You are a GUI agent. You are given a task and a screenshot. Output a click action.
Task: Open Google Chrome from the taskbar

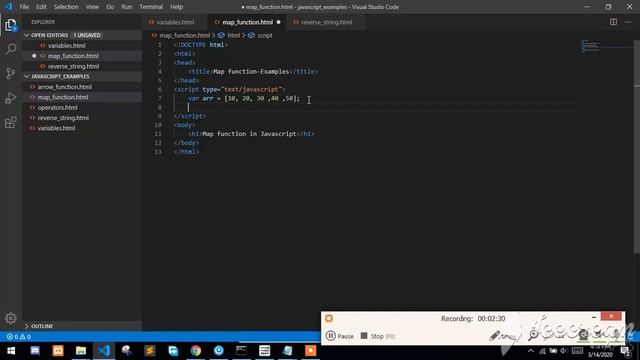pyautogui.click(x=196, y=351)
